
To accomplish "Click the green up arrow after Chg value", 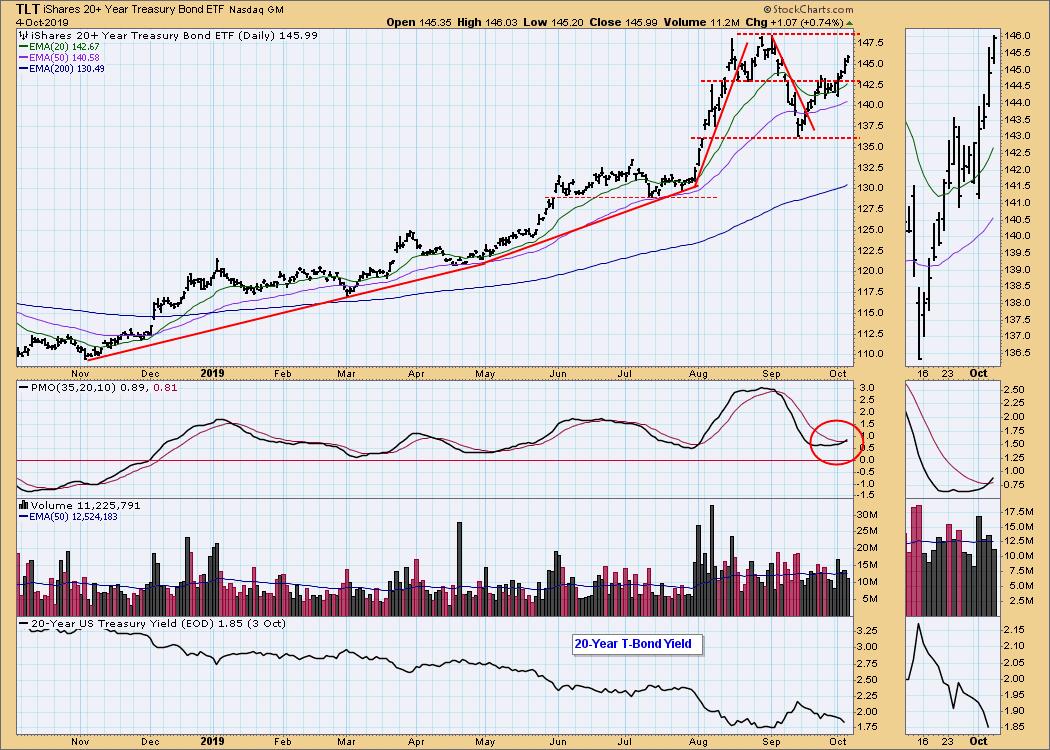I will (x=850, y=23).
